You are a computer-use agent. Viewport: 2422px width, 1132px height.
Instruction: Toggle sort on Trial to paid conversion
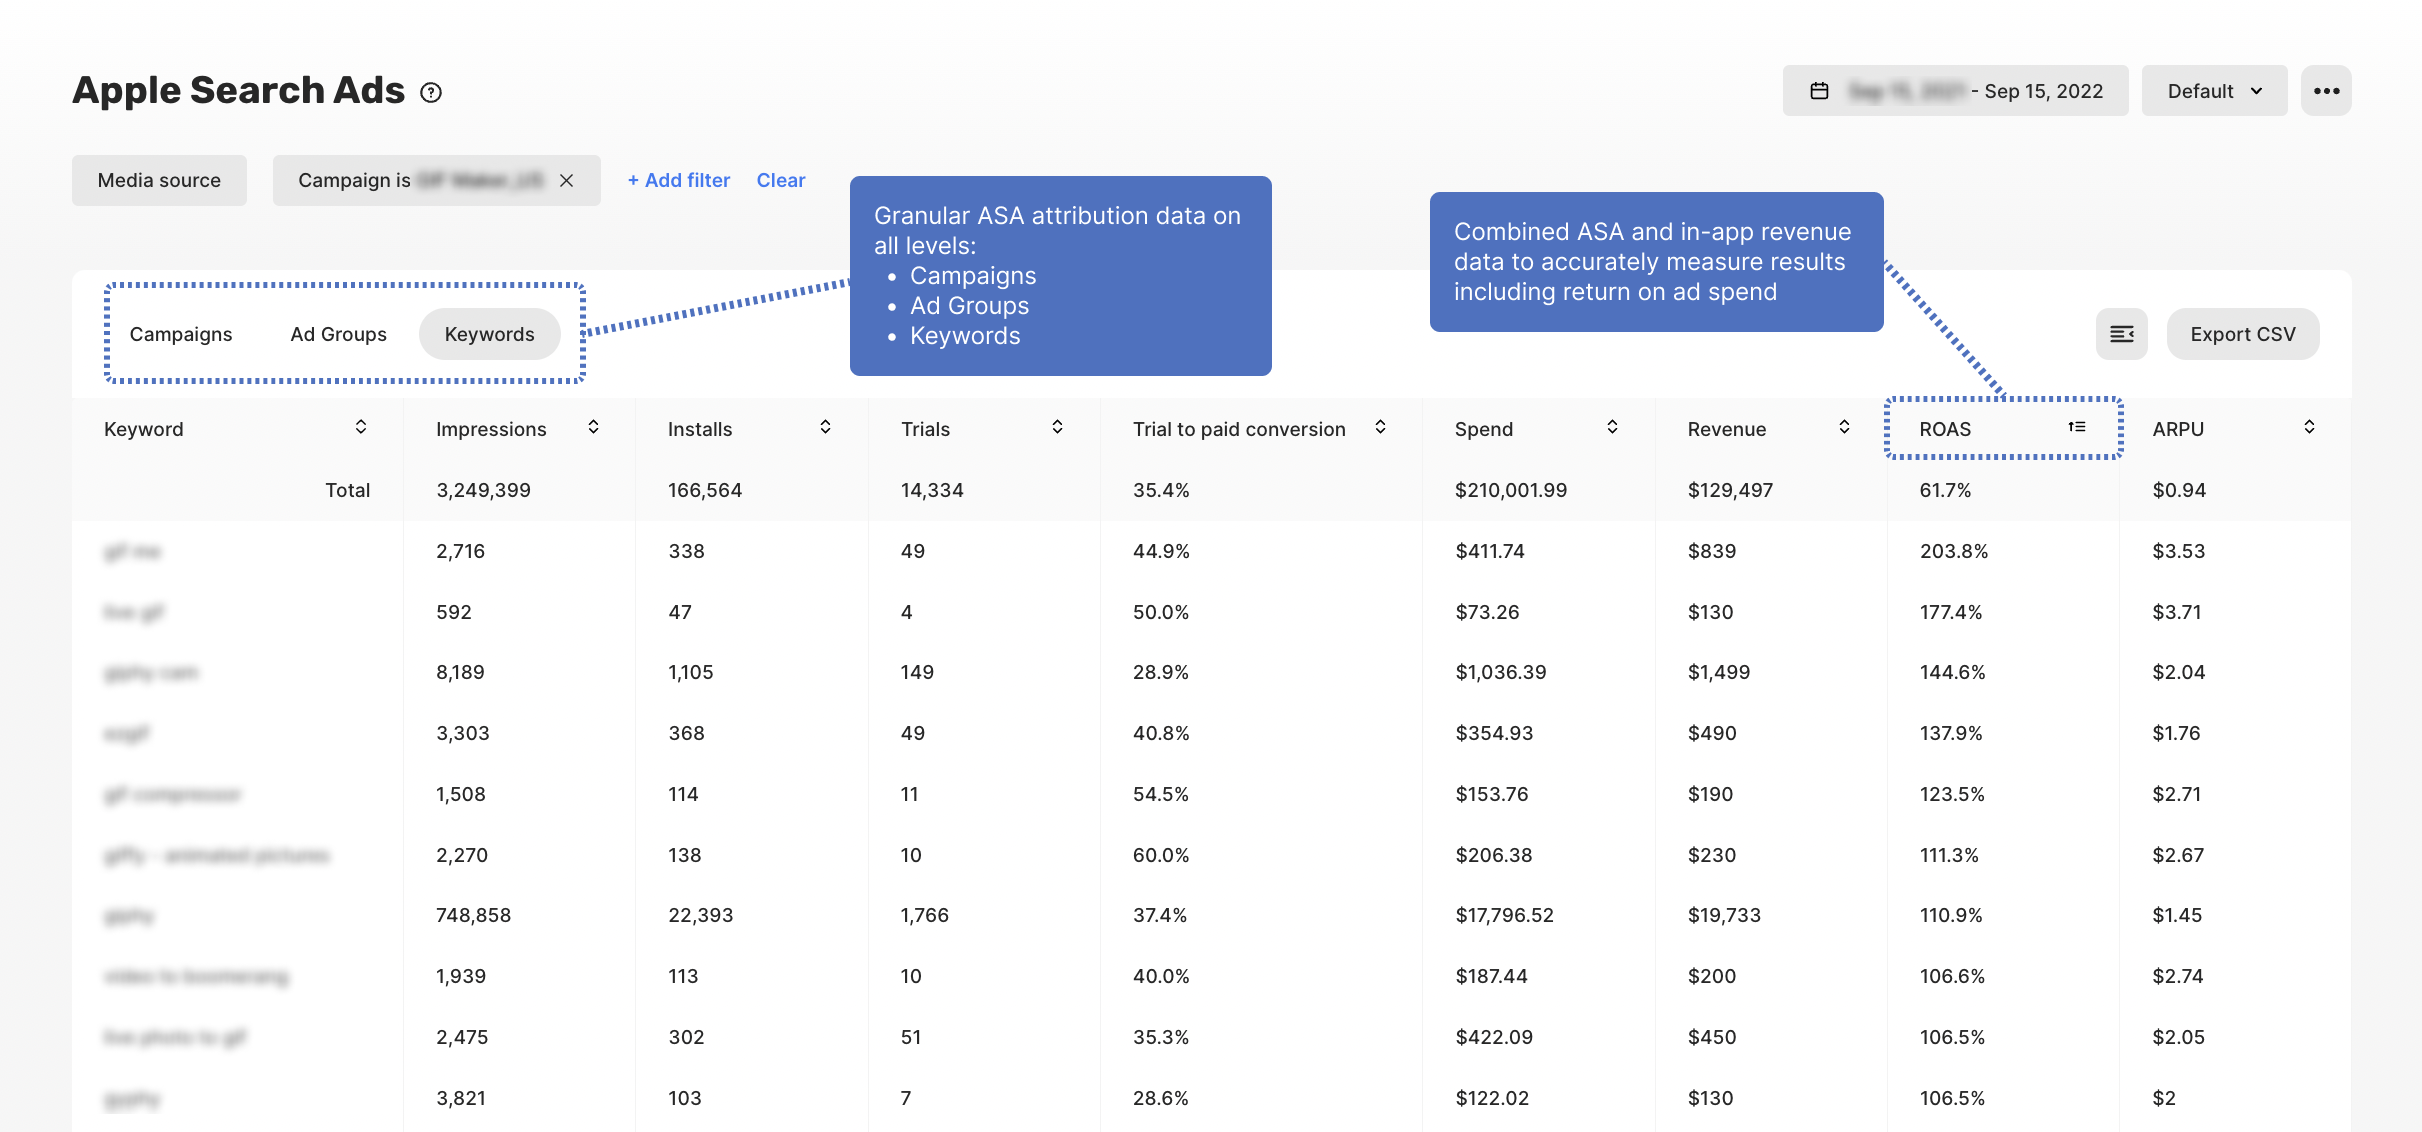(x=1380, y=428)
